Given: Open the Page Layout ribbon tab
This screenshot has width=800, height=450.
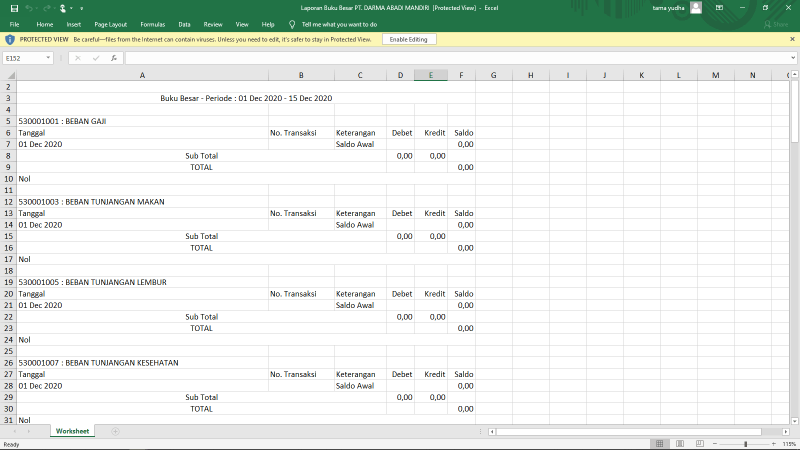Looking at the screenshot, I should [x=110, y=23].
